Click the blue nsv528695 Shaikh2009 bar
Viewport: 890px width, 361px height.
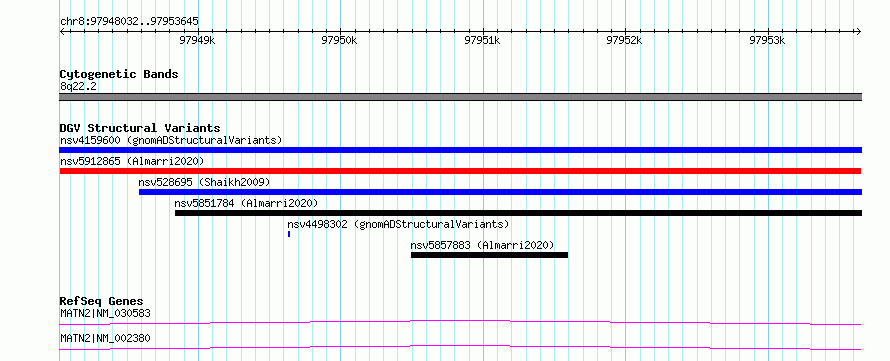500,192
